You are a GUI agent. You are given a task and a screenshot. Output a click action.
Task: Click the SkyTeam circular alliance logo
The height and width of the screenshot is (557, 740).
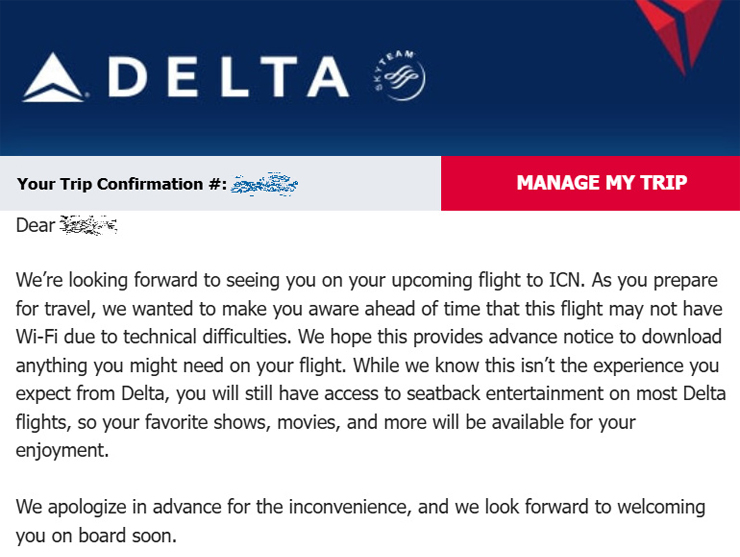click(x=399, y=75)
